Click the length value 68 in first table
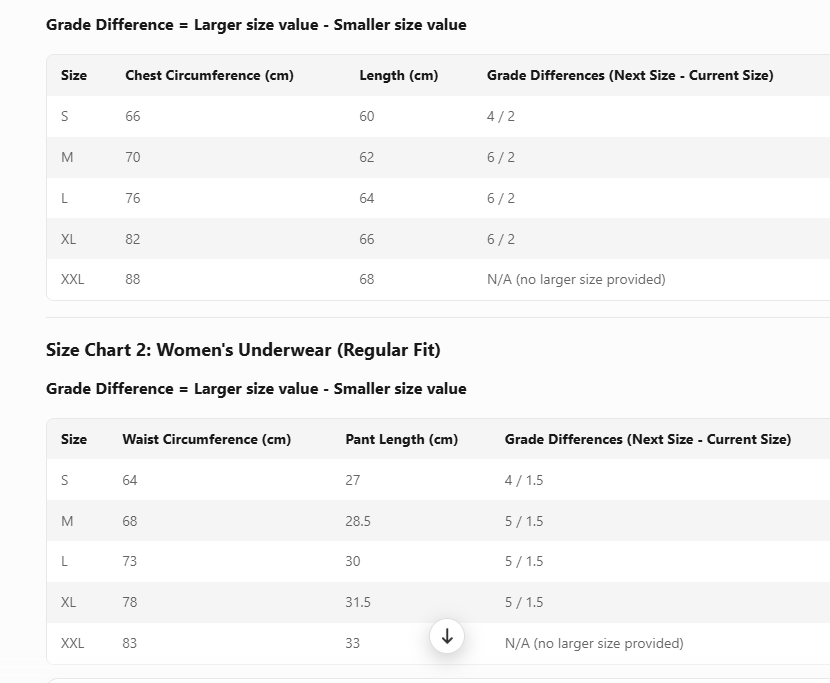 367,279
